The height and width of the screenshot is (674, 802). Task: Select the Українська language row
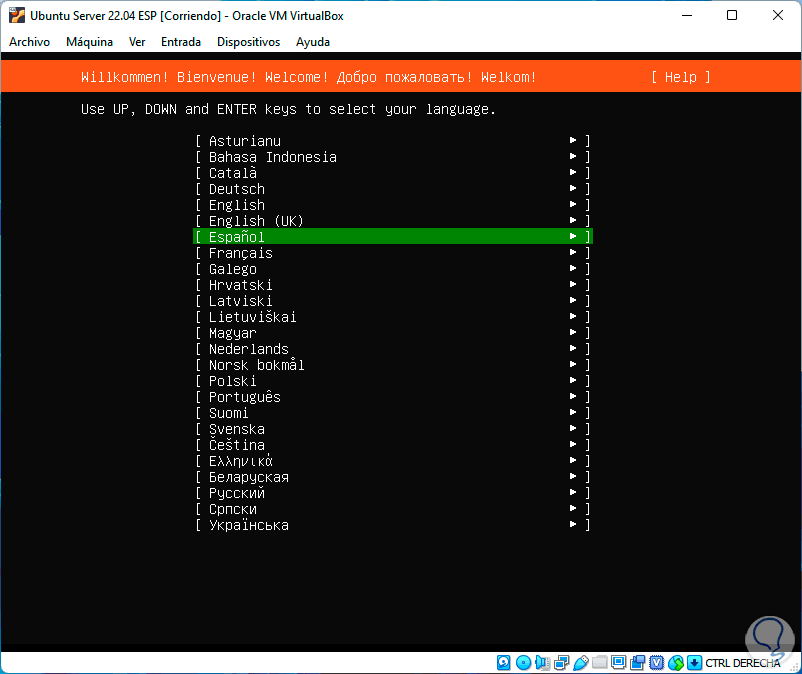(x=393, y=525)
